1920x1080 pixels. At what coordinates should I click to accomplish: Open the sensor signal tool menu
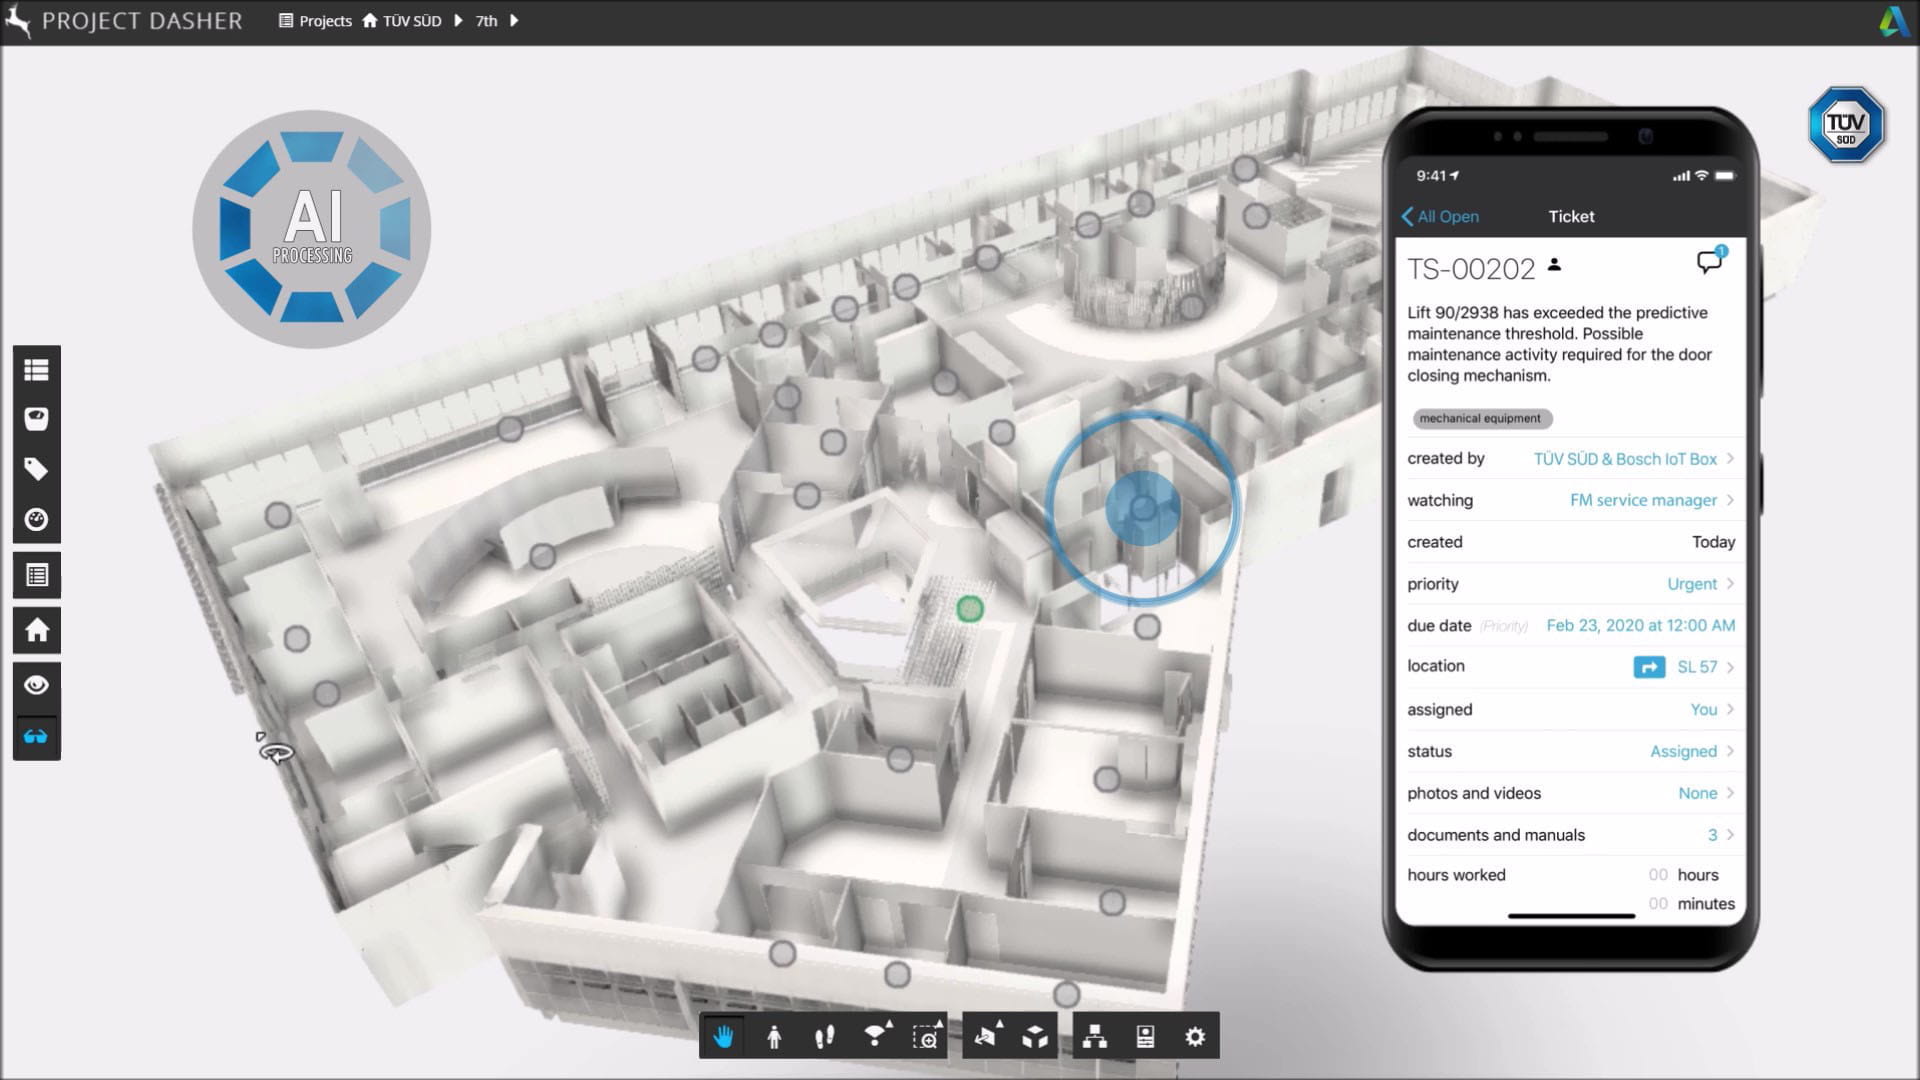876,1037
